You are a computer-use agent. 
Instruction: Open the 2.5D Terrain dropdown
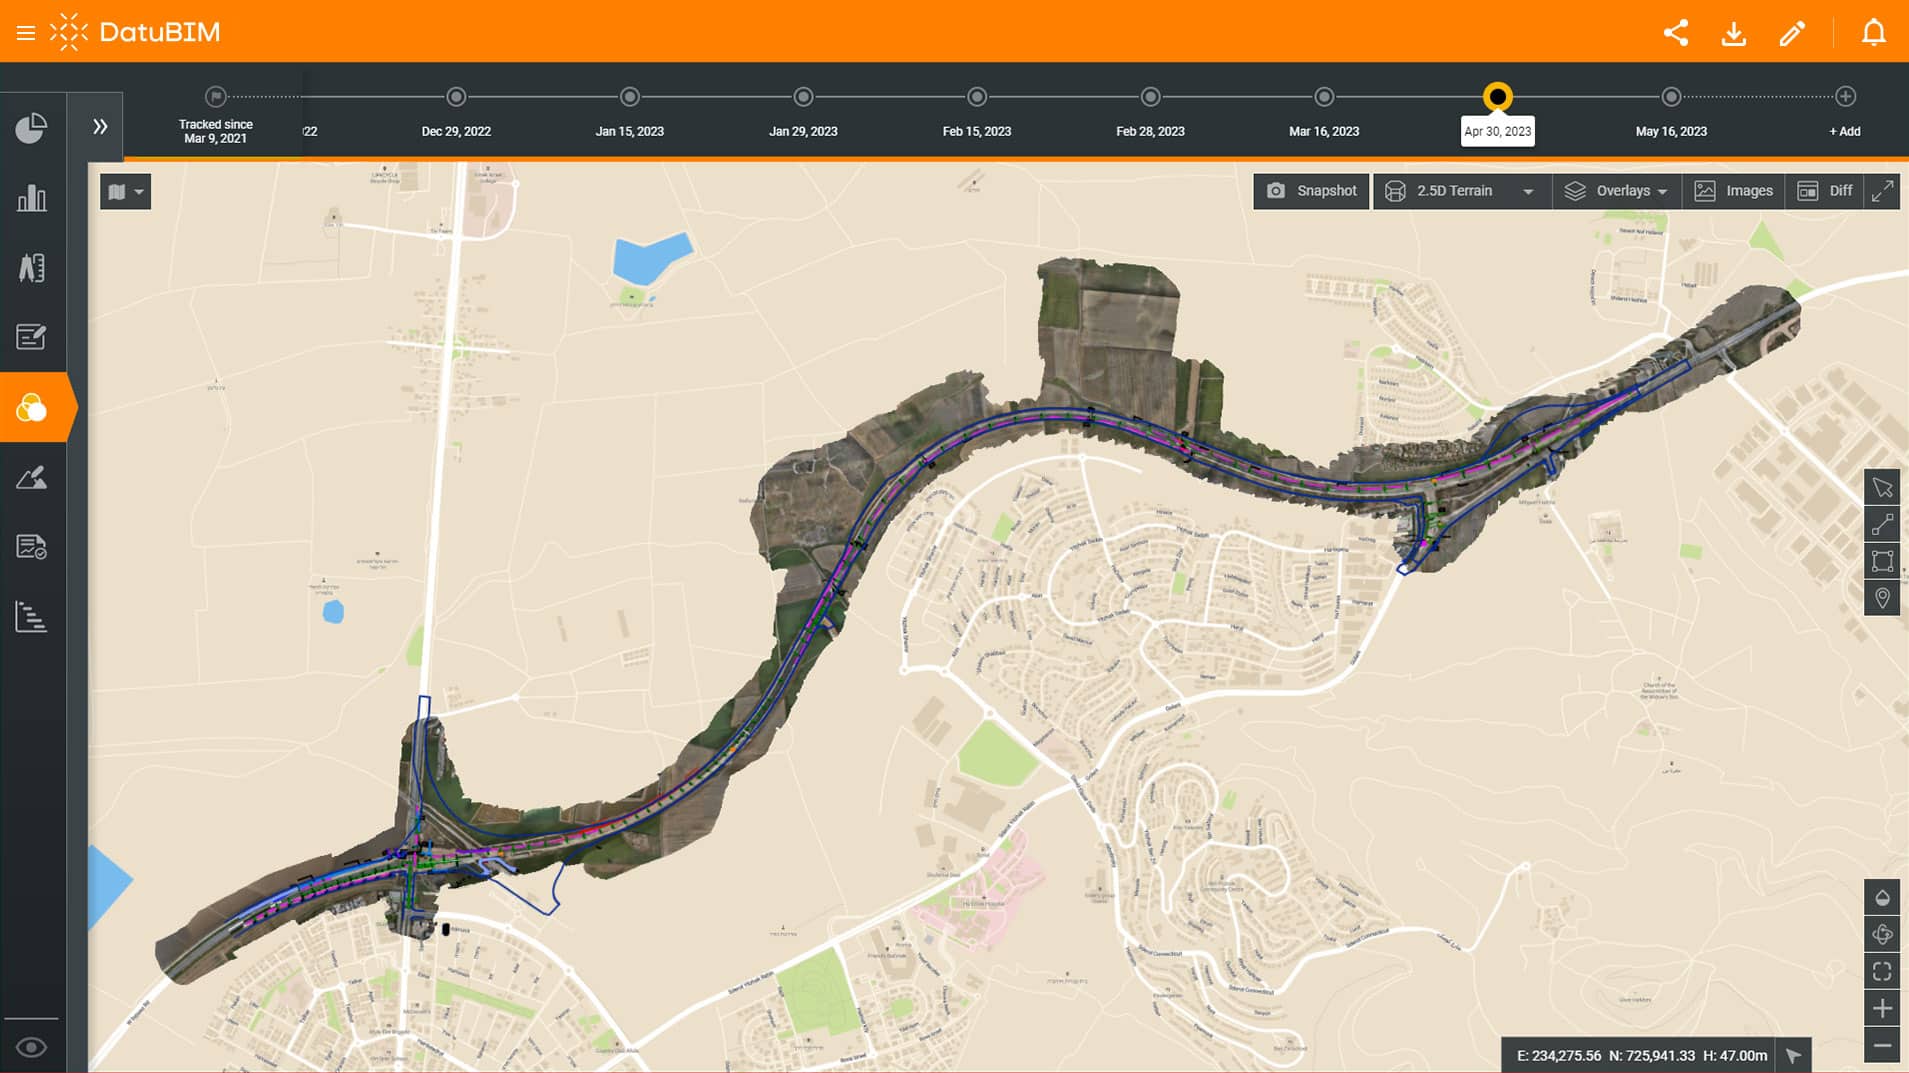tap(1460, 190)
